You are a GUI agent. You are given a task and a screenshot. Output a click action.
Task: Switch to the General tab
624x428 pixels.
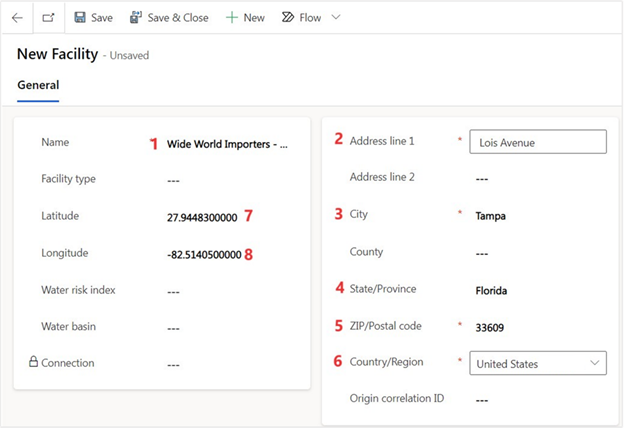coord(38,85)
